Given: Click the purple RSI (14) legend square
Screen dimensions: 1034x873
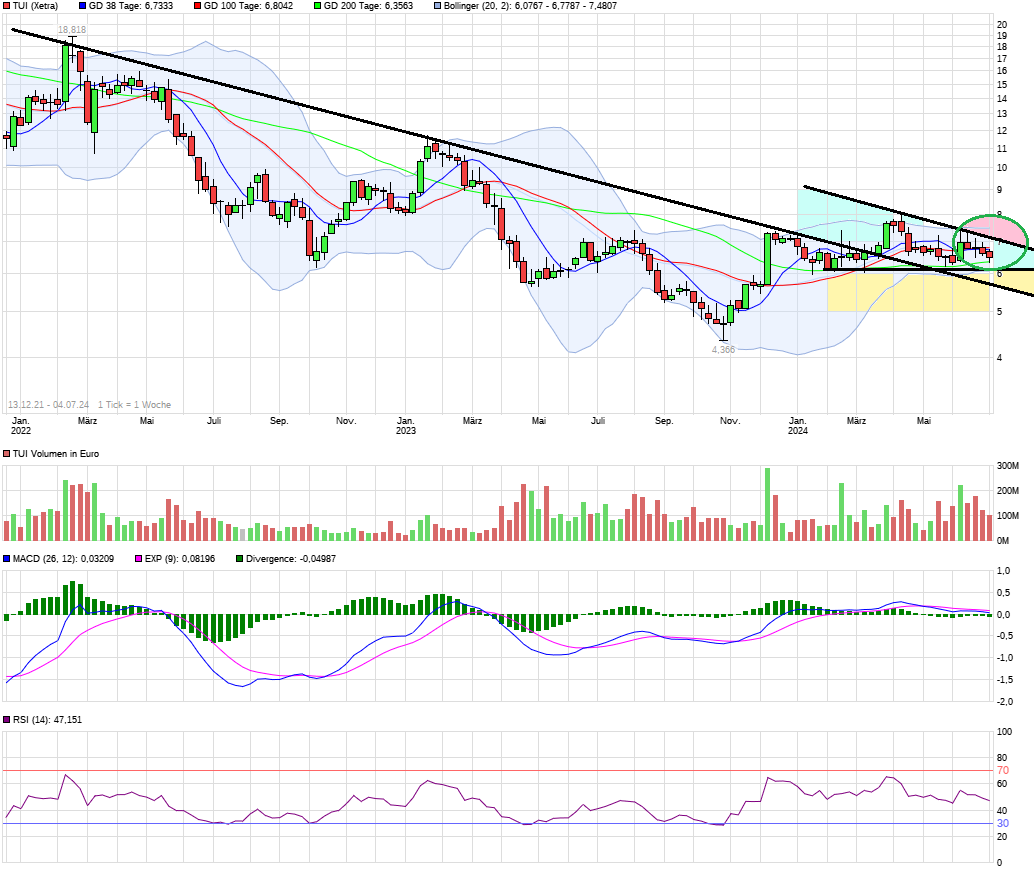Looking at the screenshot, I should (x=7, y=720).
